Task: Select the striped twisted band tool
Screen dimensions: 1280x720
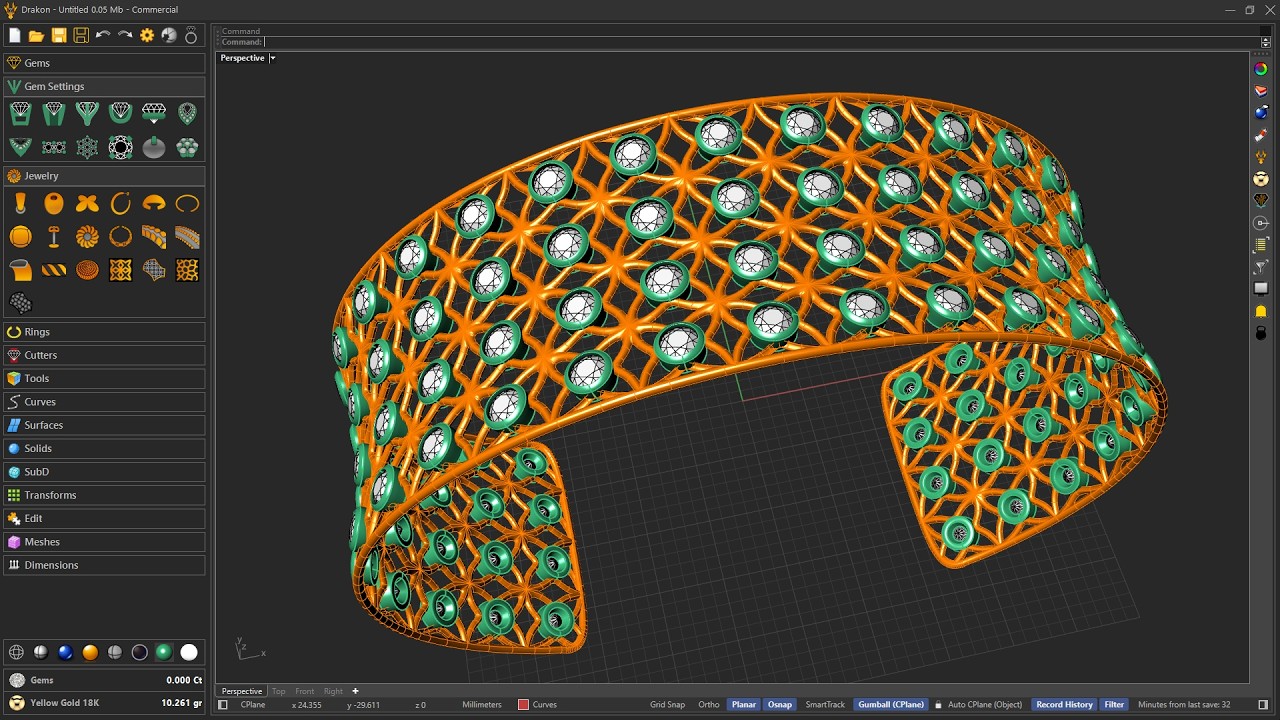Action: [54, 270]
